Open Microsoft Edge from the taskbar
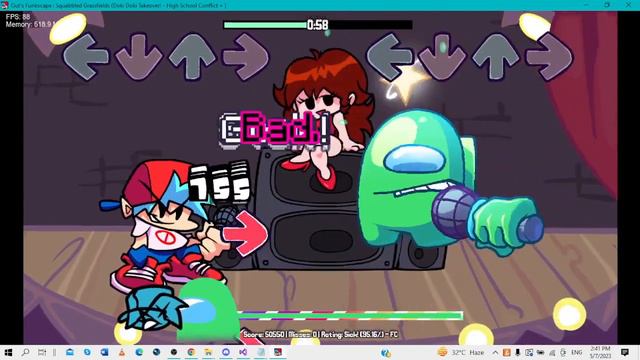 [x=139, y=352]
